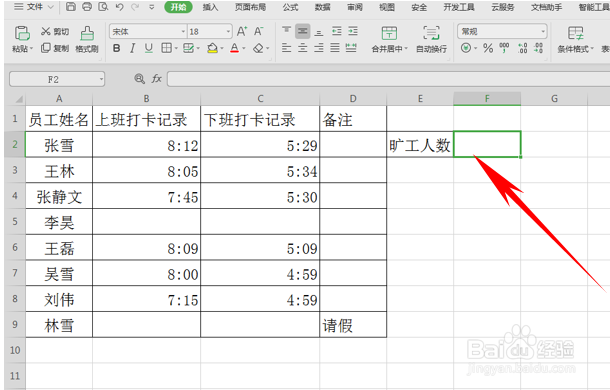
Task: Click the Save icon in the quick access bar
Action: [x=71, y=7]
